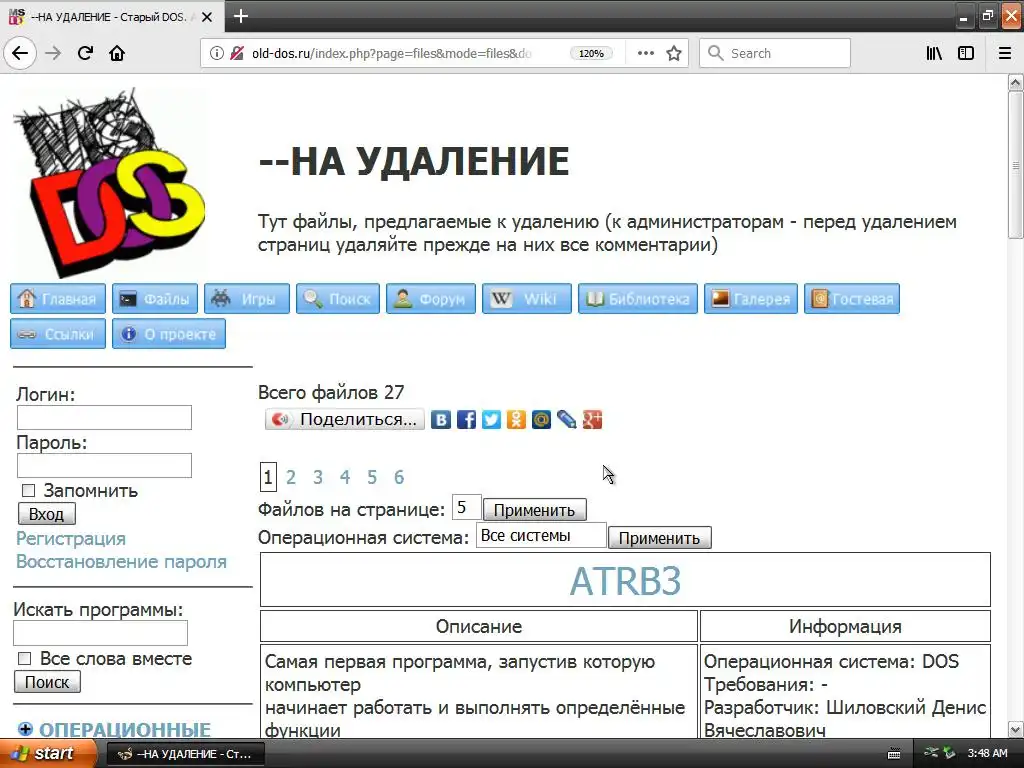This screenshot has height=768, width=1024.
Task: Click the browser forward arrow
Action: click(53, 53)
